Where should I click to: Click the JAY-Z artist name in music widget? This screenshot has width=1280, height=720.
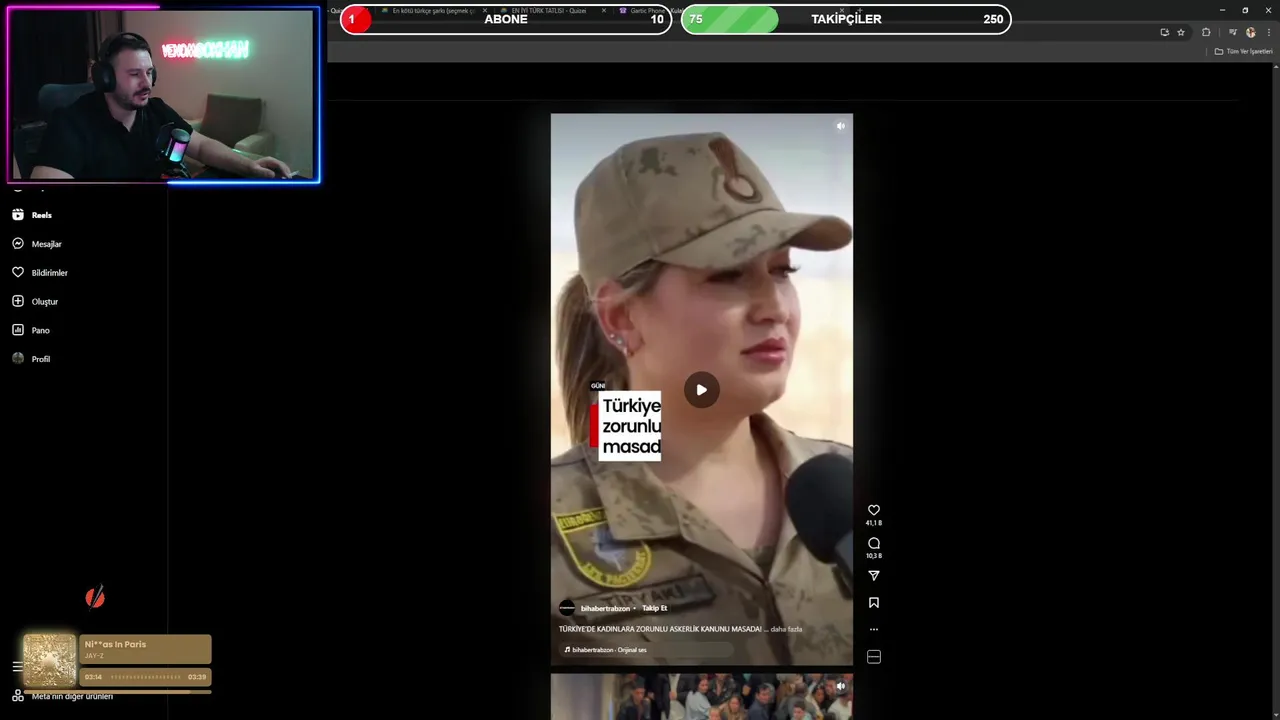tap(94, 656)
